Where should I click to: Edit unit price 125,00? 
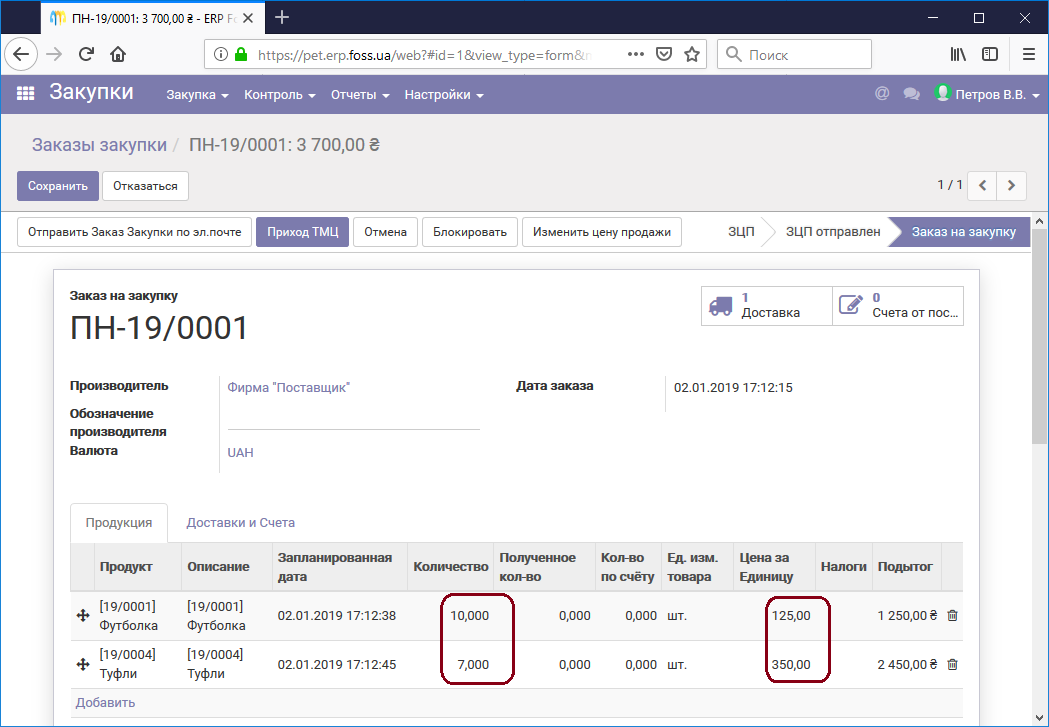click(x=791, y=615)
